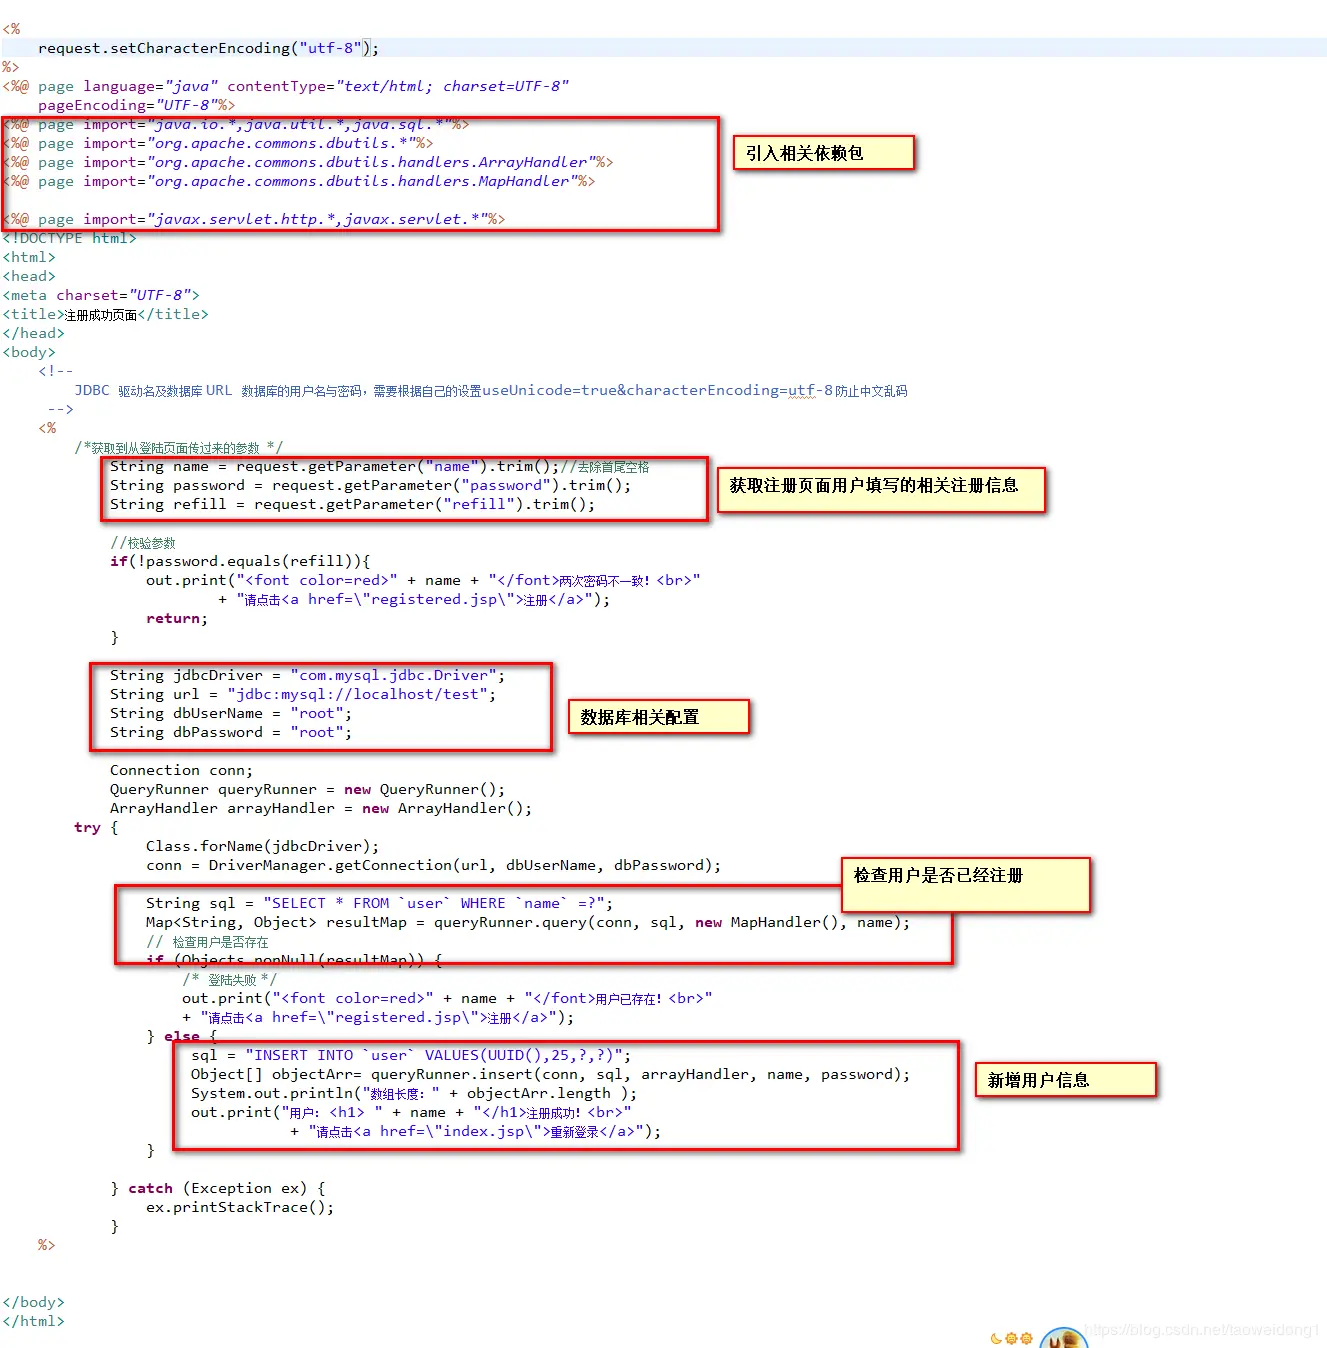This screenshot has width=1327, height=1348.
Task: Click the /* 登陆失败 */ comment
Action: pos(229,979)
